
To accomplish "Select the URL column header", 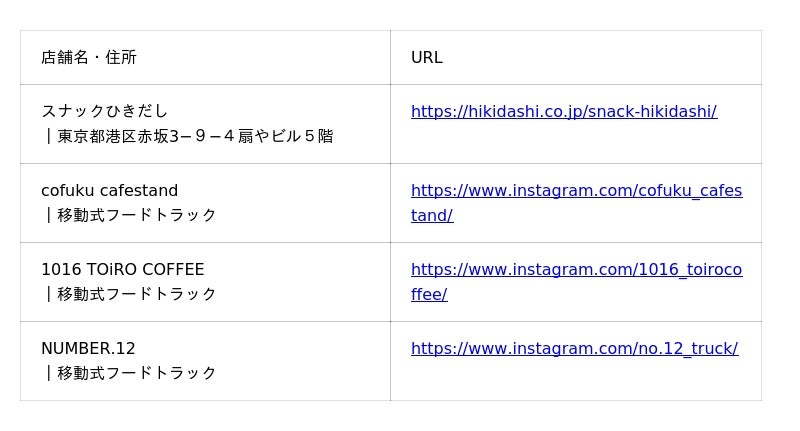I will [x=427, y=57].
